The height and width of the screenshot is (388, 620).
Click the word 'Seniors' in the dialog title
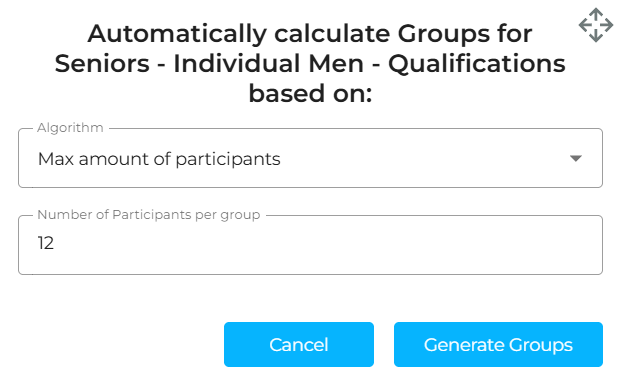tap(102, 64)
